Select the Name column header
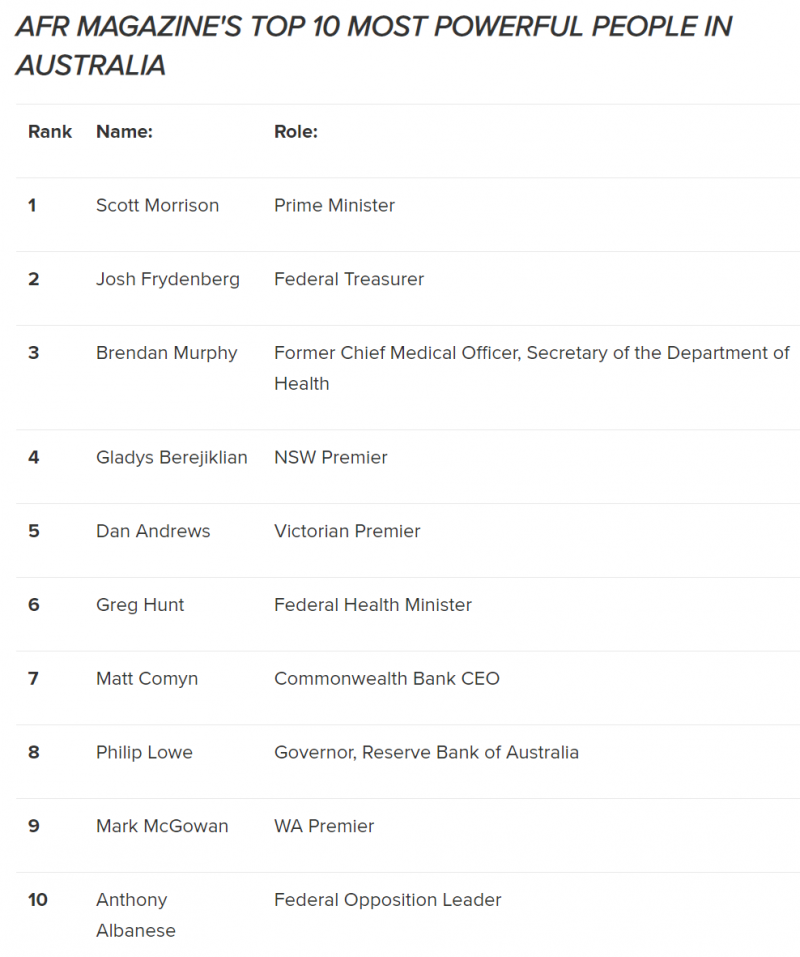The height and width of the screenshot is (957, 800). click(124, 132)
